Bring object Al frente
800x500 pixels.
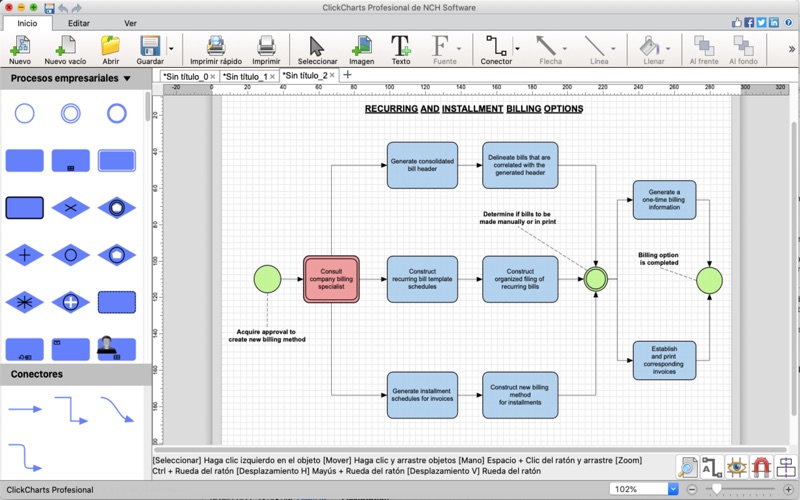tap(704, 49)
